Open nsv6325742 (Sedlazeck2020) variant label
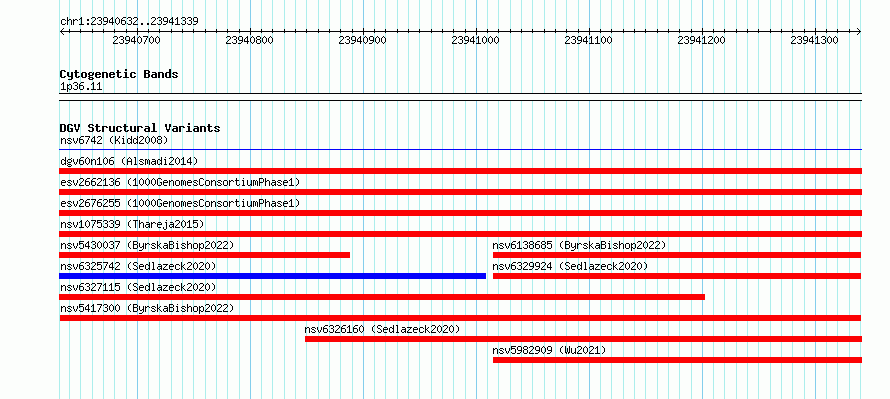Viewport: 890px width, 399px height. [x=138, y=266]
